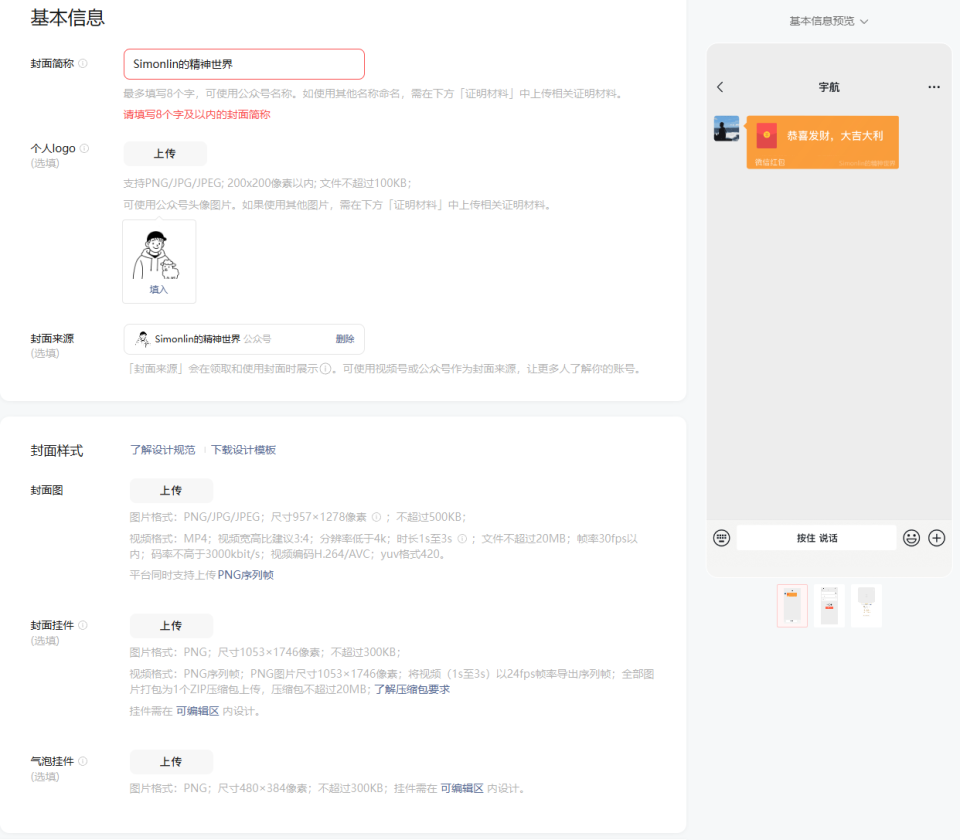Click the Simonlin的精神世界 公众号 source entry

tap(244, 339)
